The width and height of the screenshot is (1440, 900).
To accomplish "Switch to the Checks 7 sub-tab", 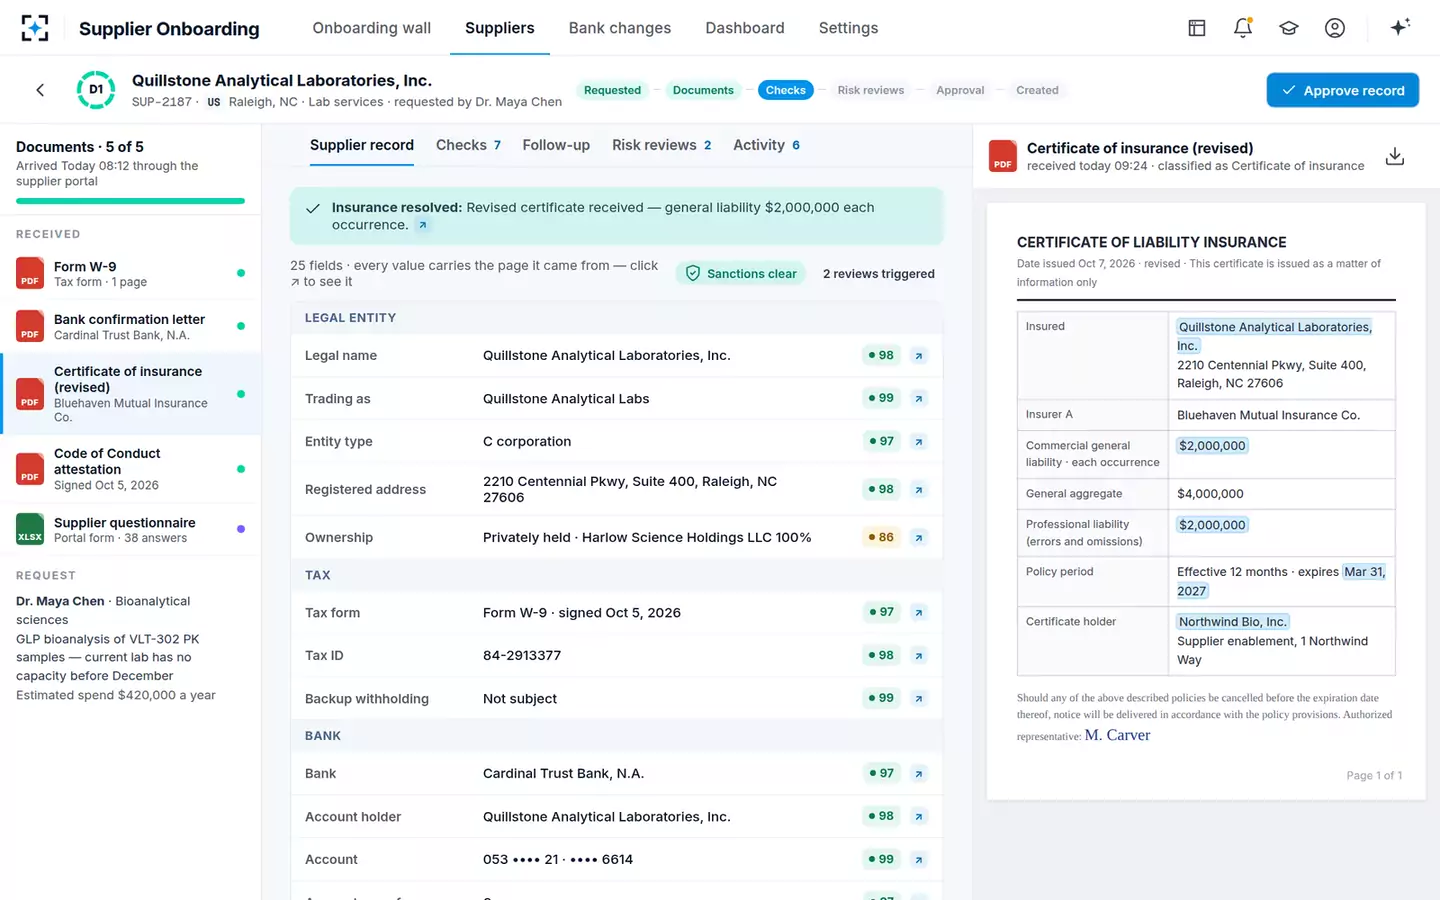I will point(468,145).
